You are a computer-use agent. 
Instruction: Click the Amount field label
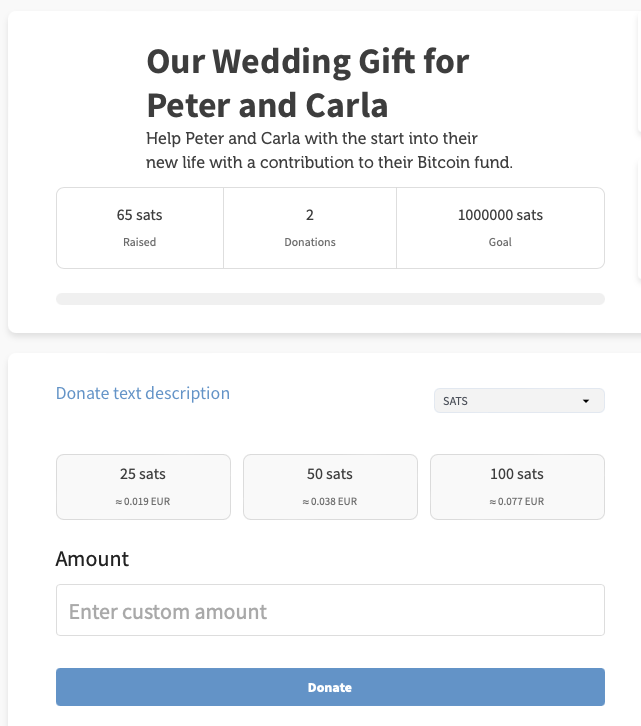pyautogui.click(x=92, y=559)
